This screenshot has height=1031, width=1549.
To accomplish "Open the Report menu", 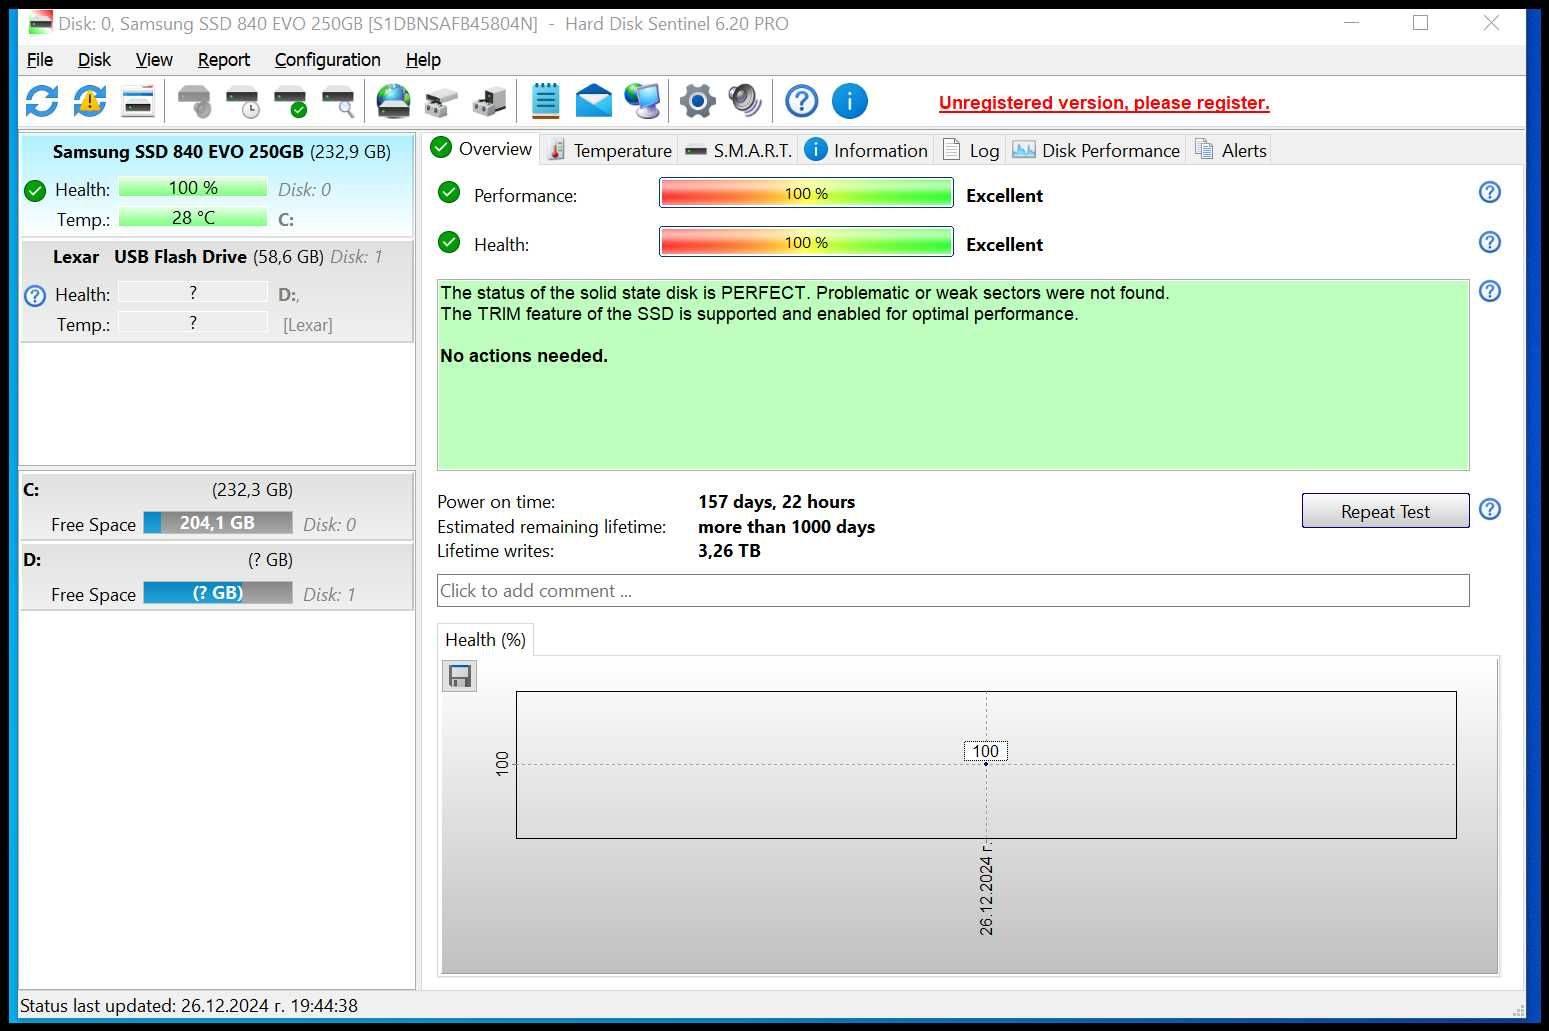I will click(x=224, y=60).
